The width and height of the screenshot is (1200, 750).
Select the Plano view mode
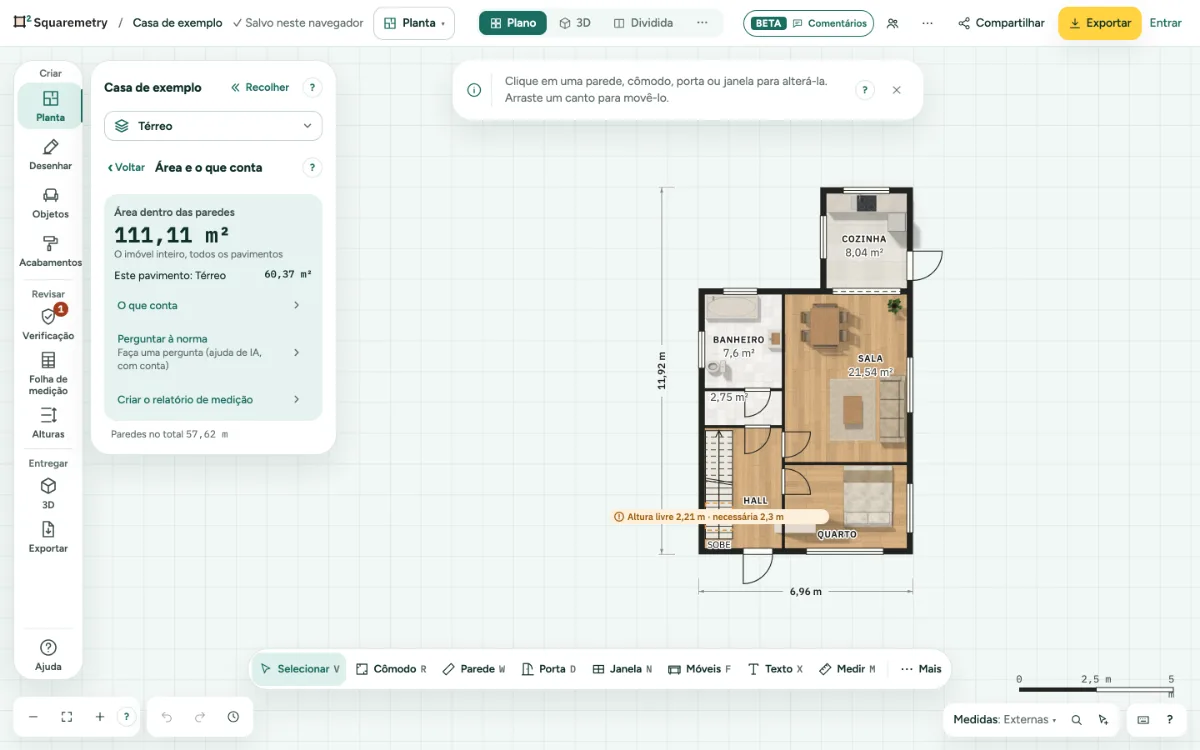click(513, 23)
